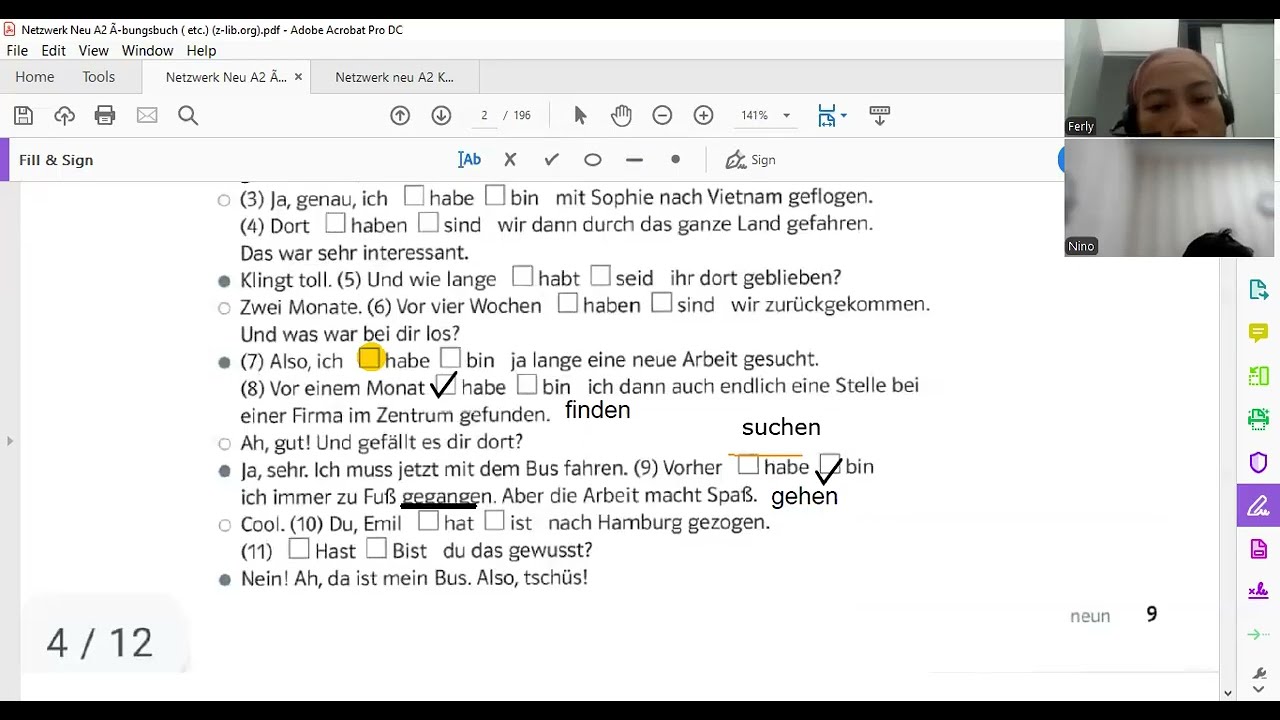Open the View menu
The width and height of the screenshot is (1280, 720).
[93, 50]
